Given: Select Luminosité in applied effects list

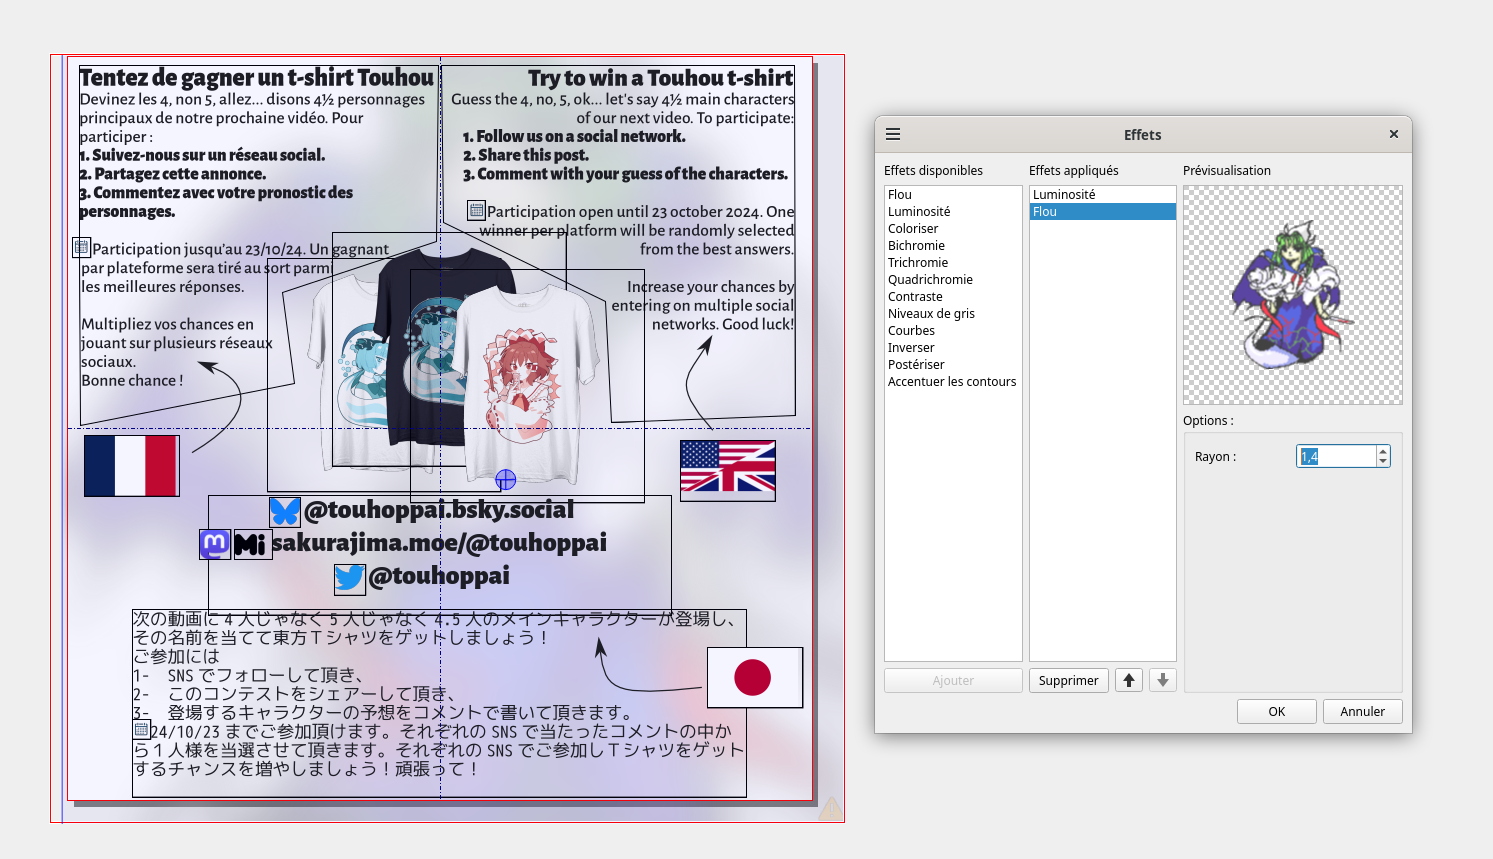Looking at the screenshot, I should click(1102, 194).
